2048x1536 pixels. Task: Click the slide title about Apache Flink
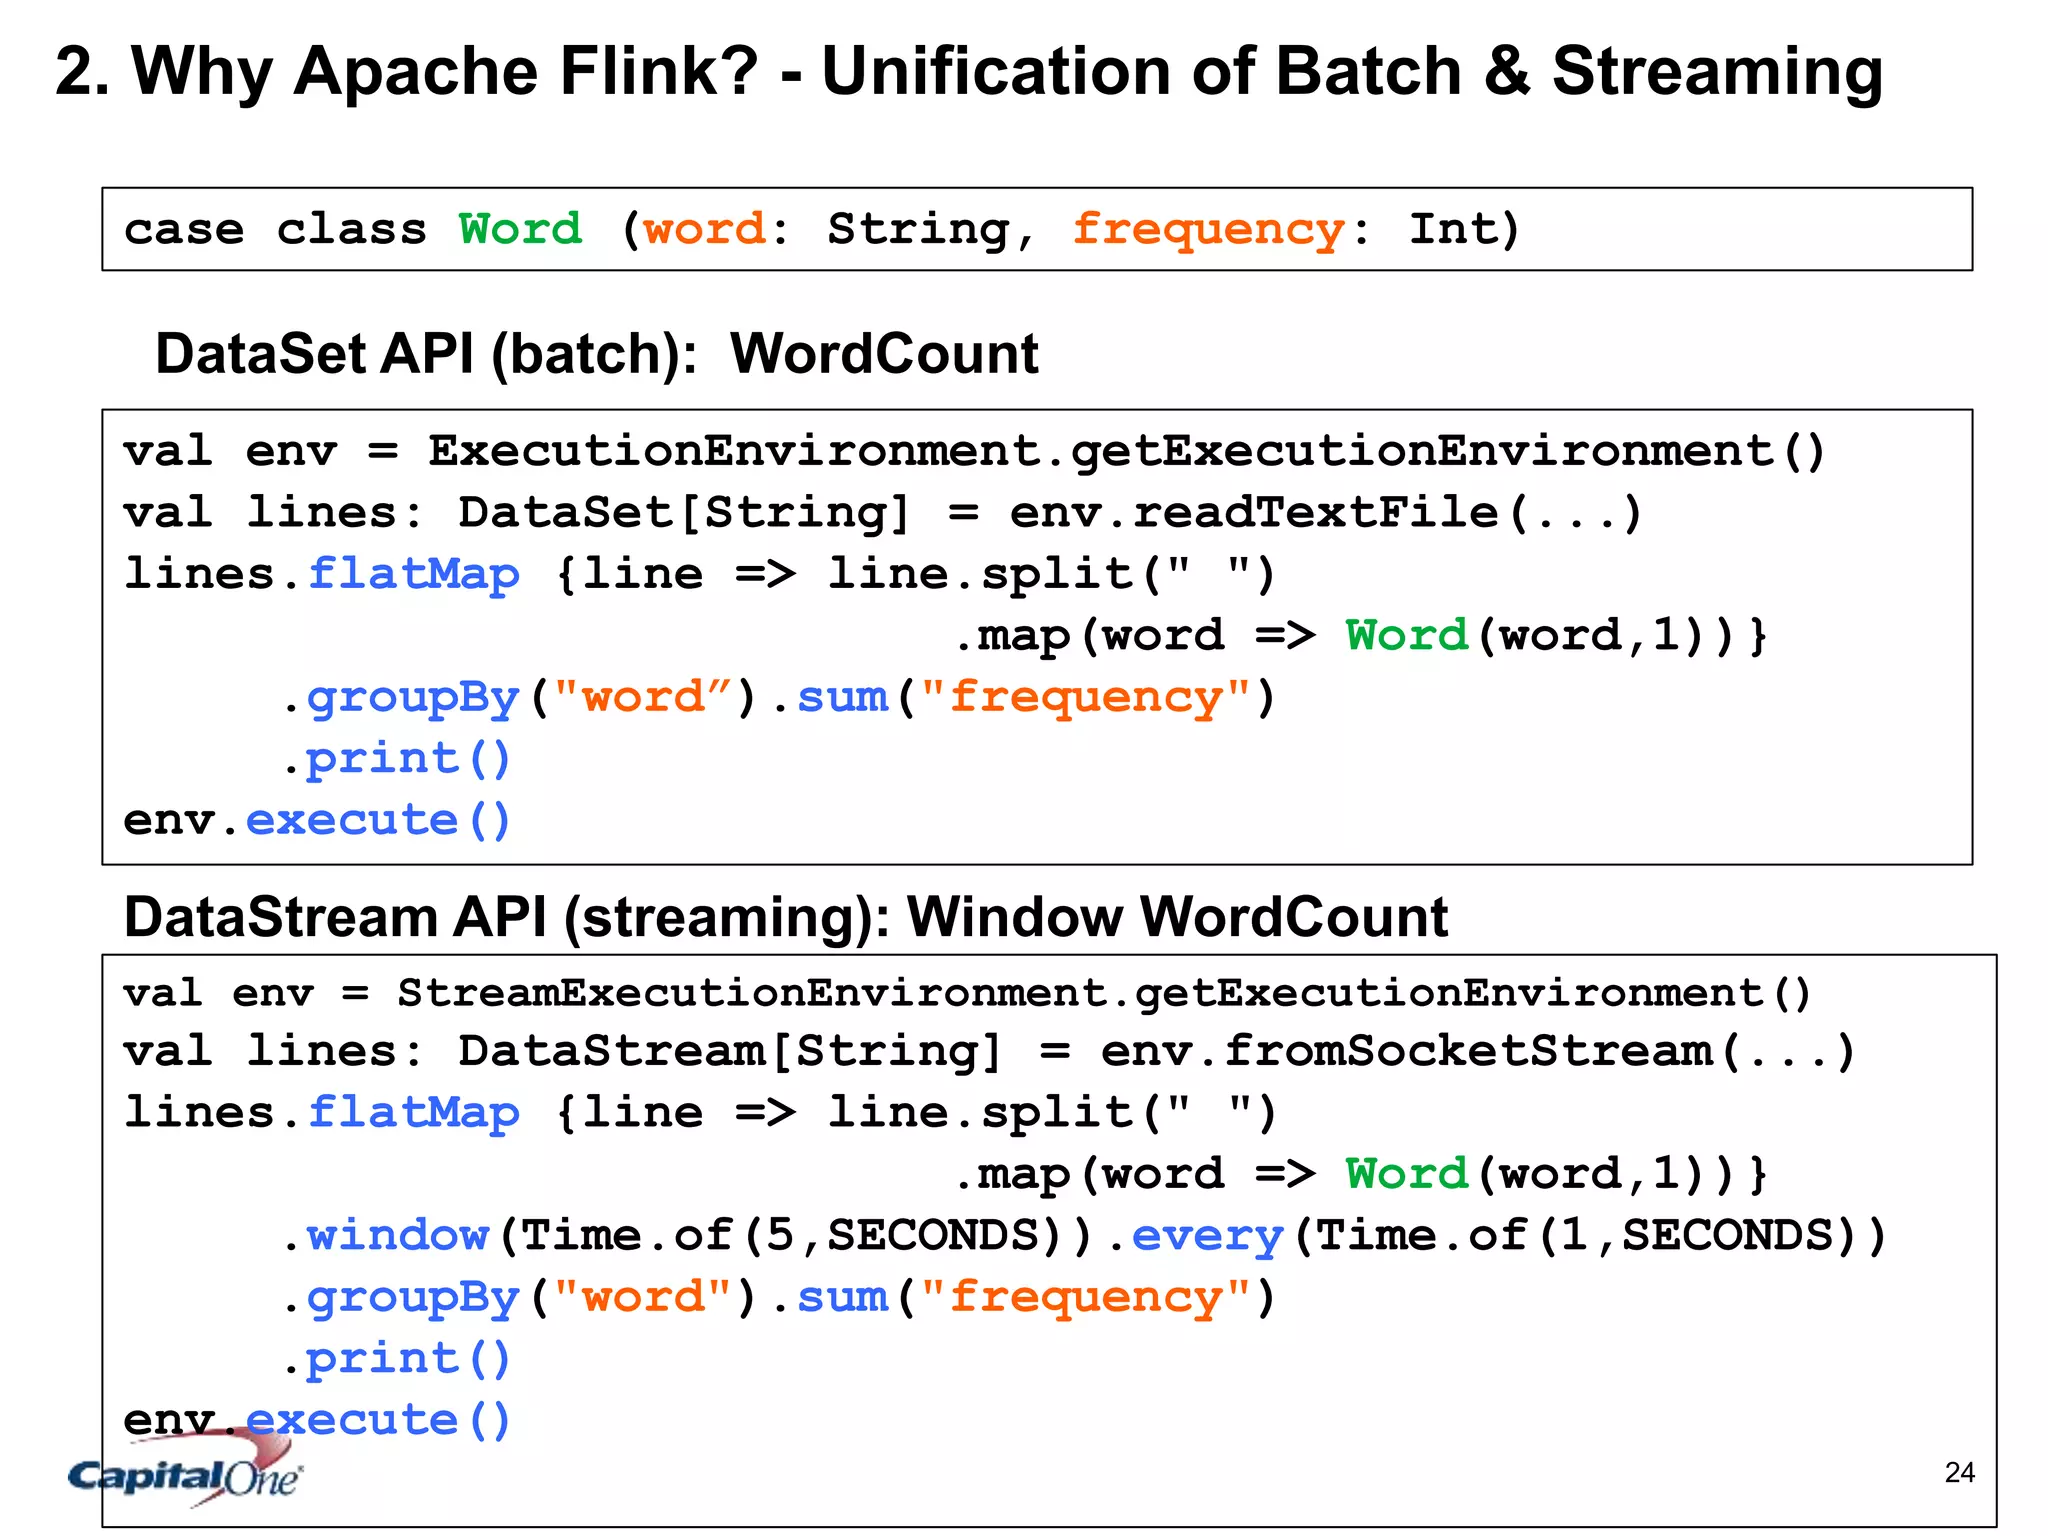[969, 72]
